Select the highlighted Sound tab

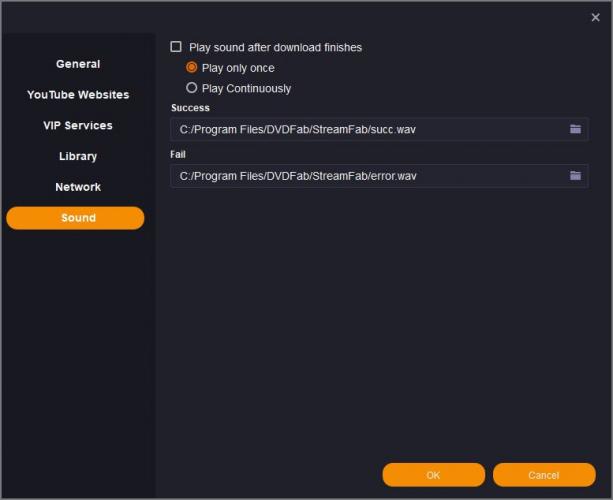76,218
